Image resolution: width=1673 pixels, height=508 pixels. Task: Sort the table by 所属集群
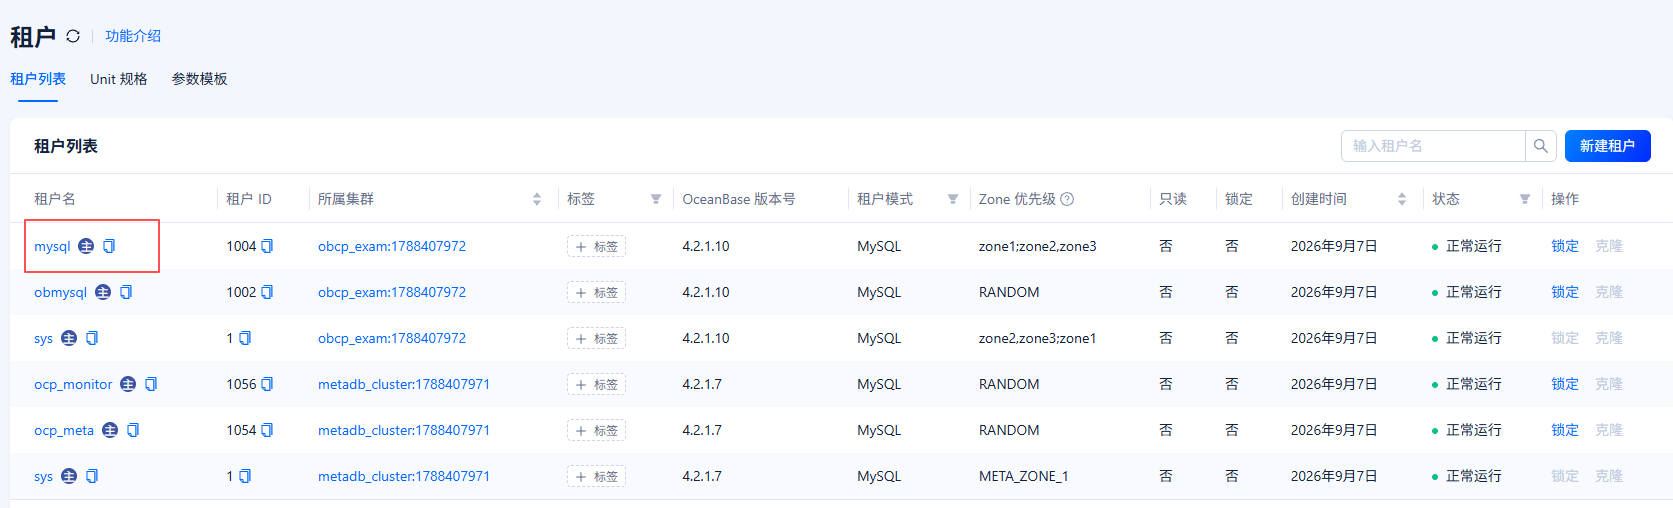pyautogui.click(x=537, y=199)
